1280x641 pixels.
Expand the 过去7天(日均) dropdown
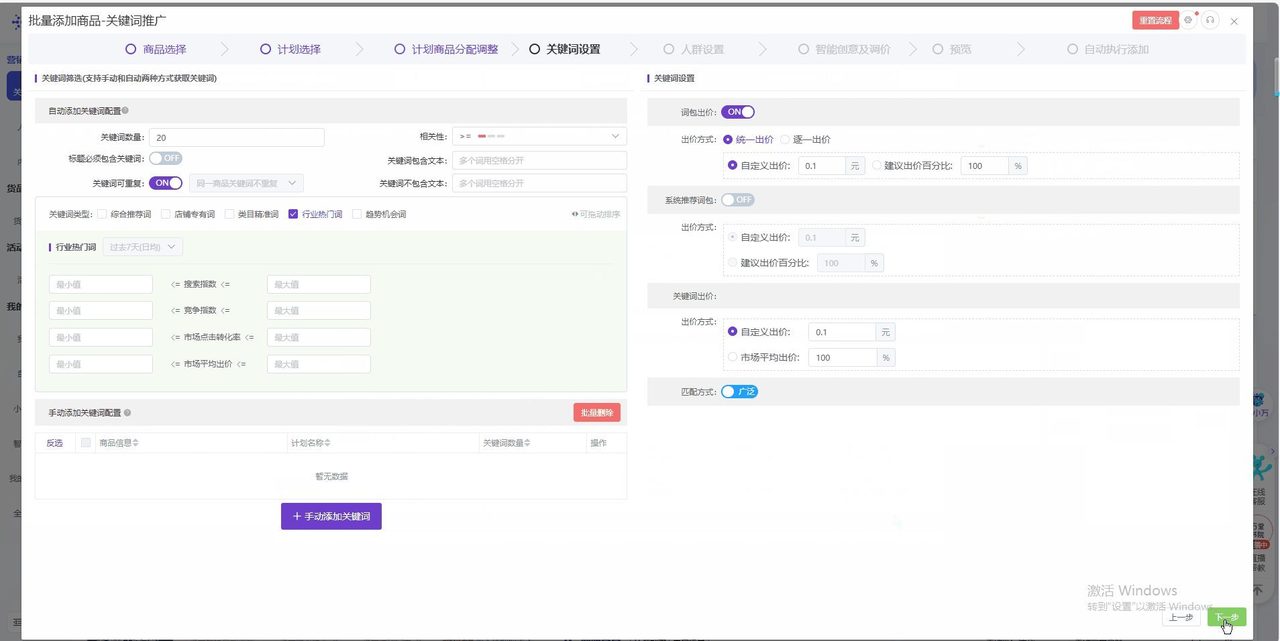tap(143, 247)
